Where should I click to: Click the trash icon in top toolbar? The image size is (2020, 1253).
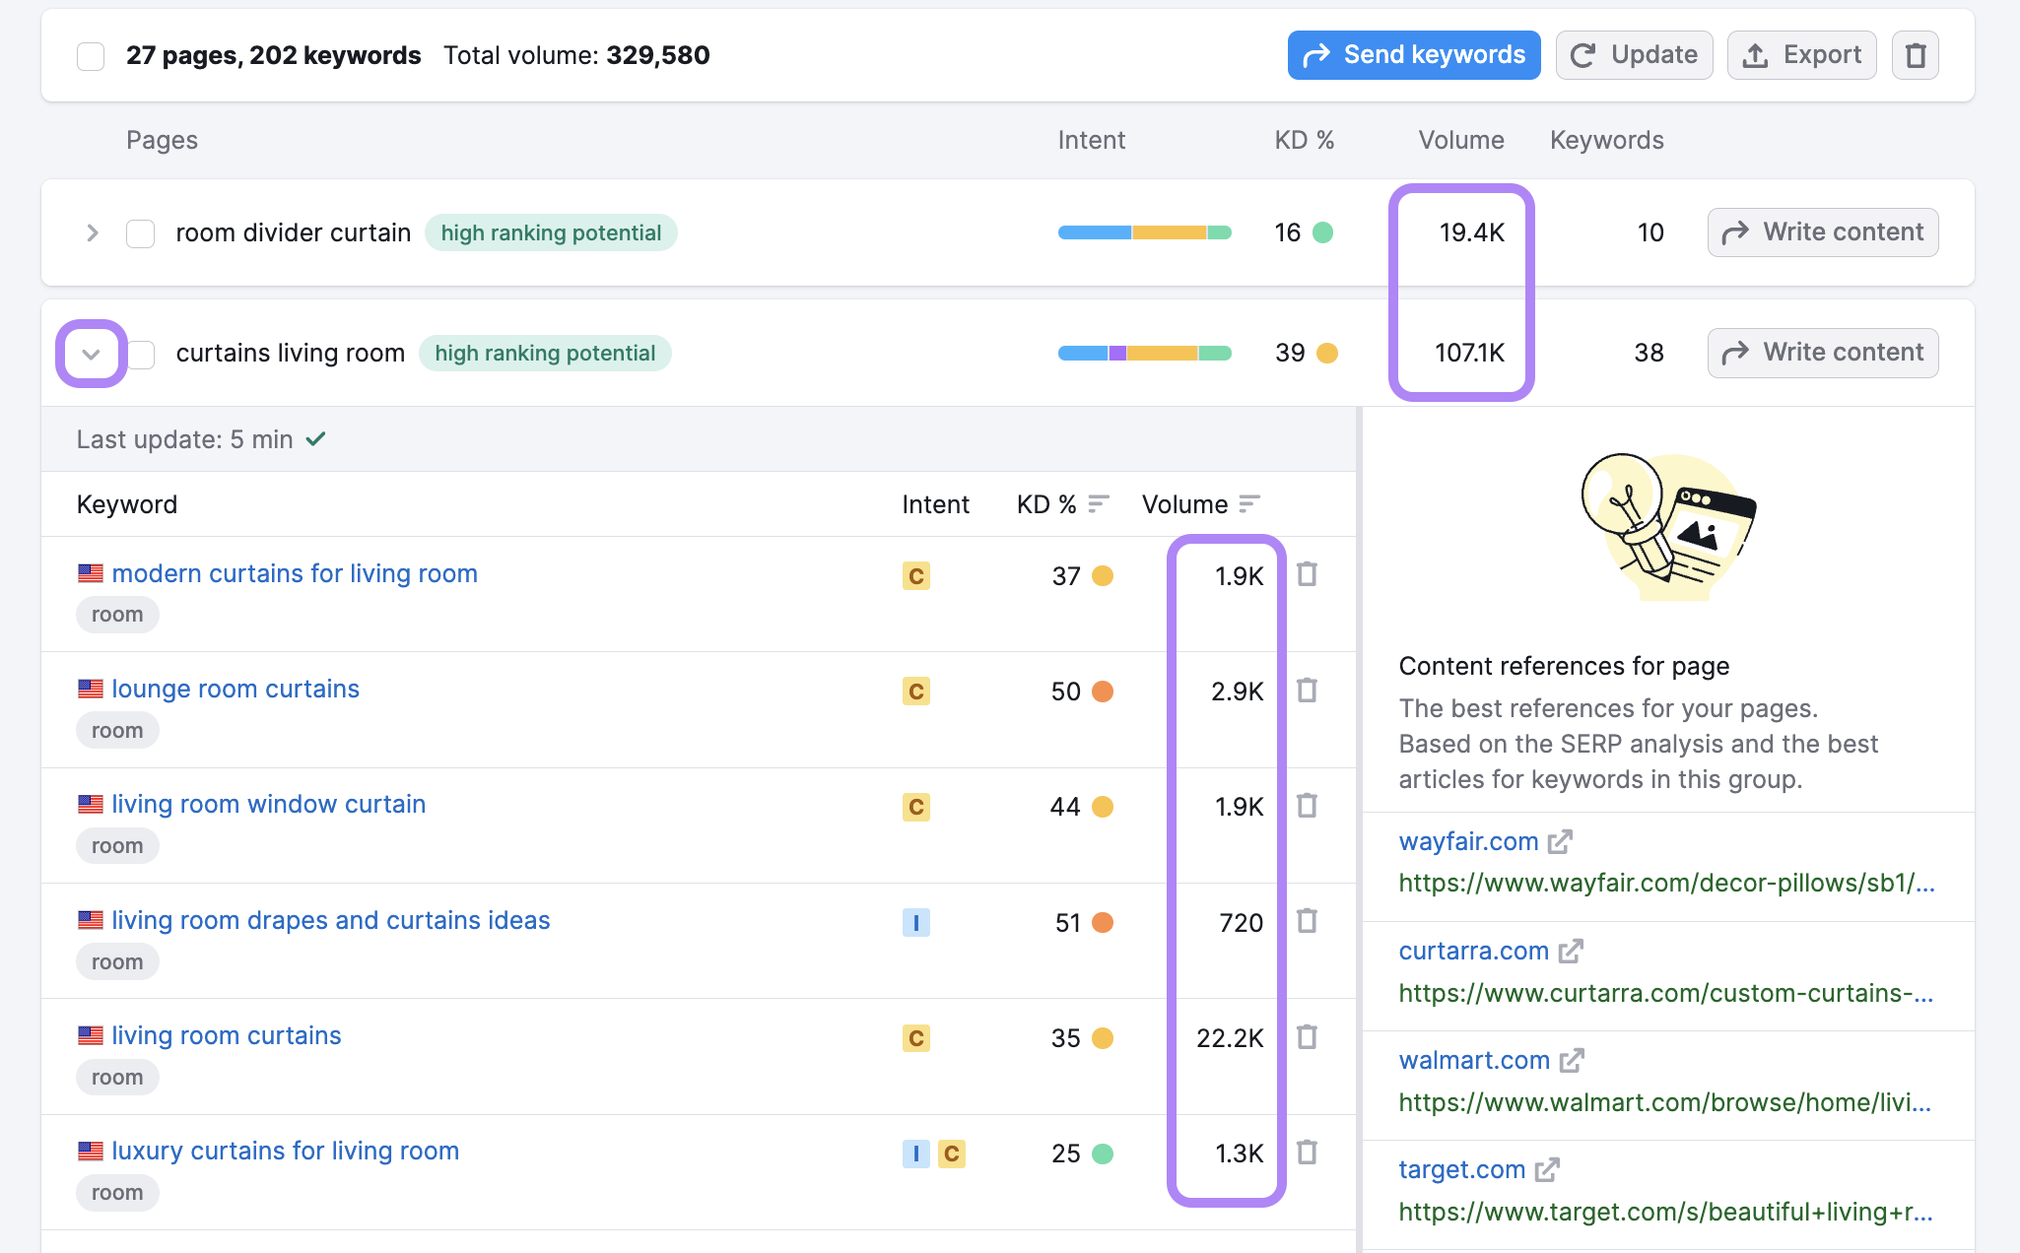tap(1914, 55)
